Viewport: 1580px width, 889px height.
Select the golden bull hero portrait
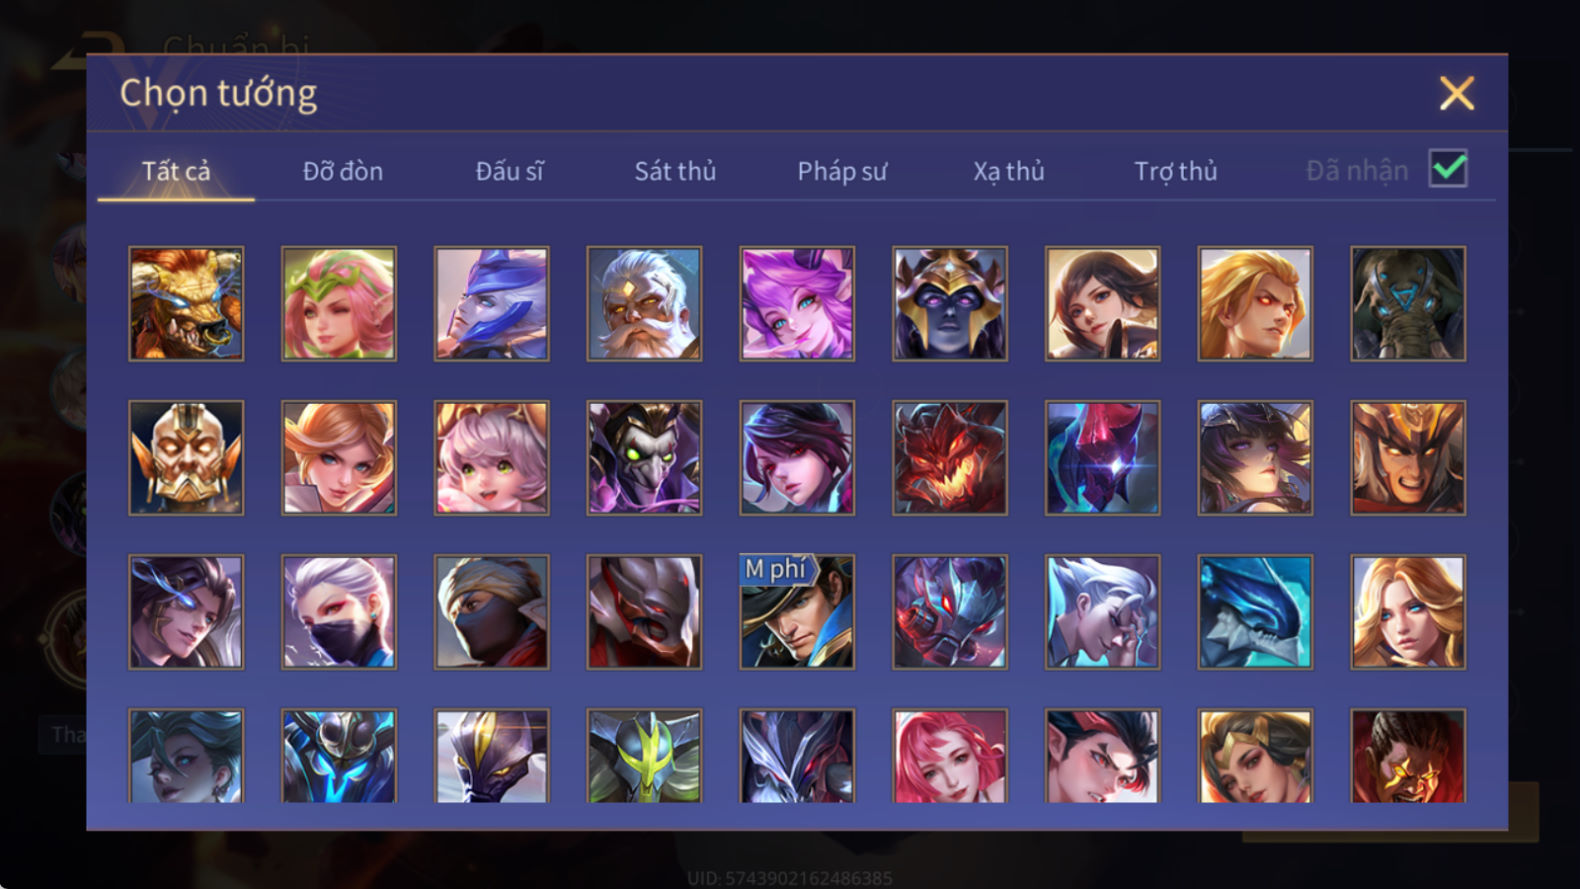(186, 303)
